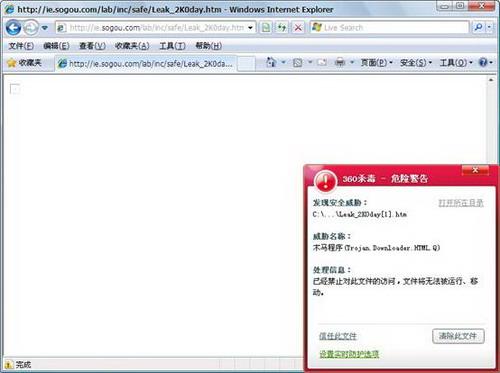Click the Leak_2K0day[1].htm file path text
This screenshot has width=500, height=373.
tap(359, 214)
